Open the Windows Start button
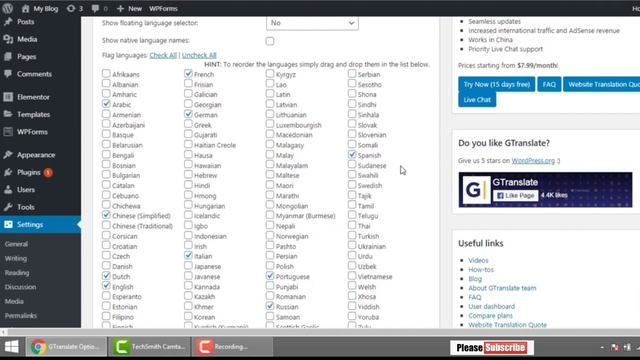Viewport: 640px width, 360px height. (x=11, y=347)
